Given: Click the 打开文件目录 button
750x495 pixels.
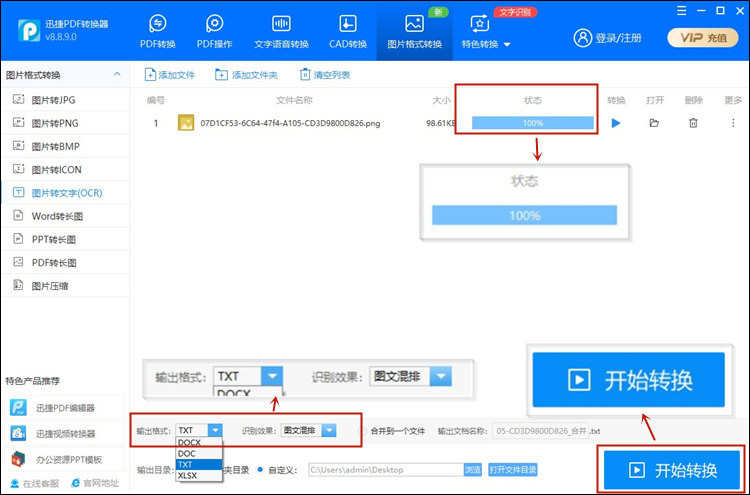Looking at the screenshot, I should coord(512,470).
